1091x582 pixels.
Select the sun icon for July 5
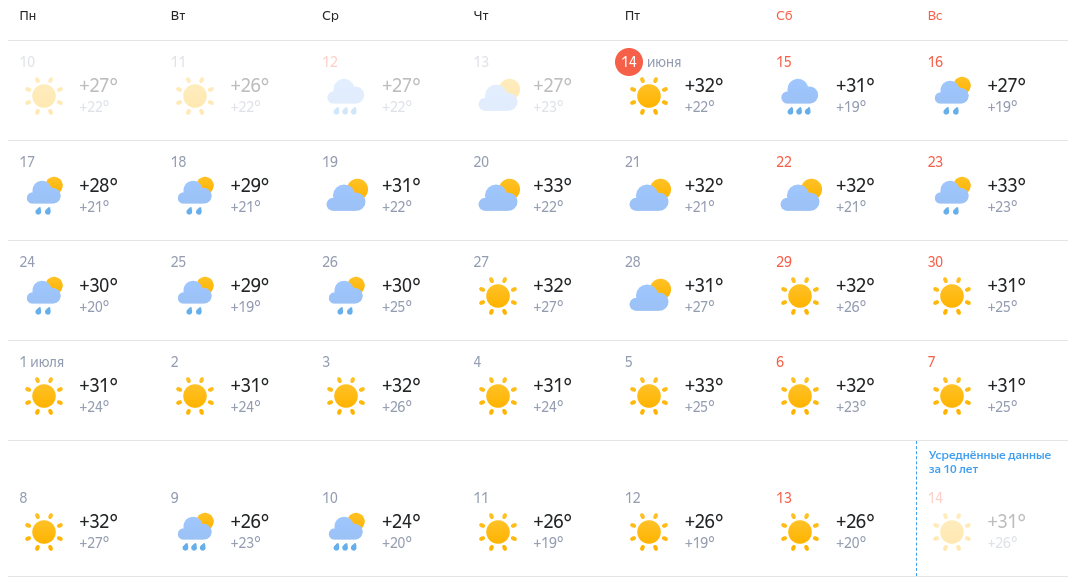coord(648,396)
